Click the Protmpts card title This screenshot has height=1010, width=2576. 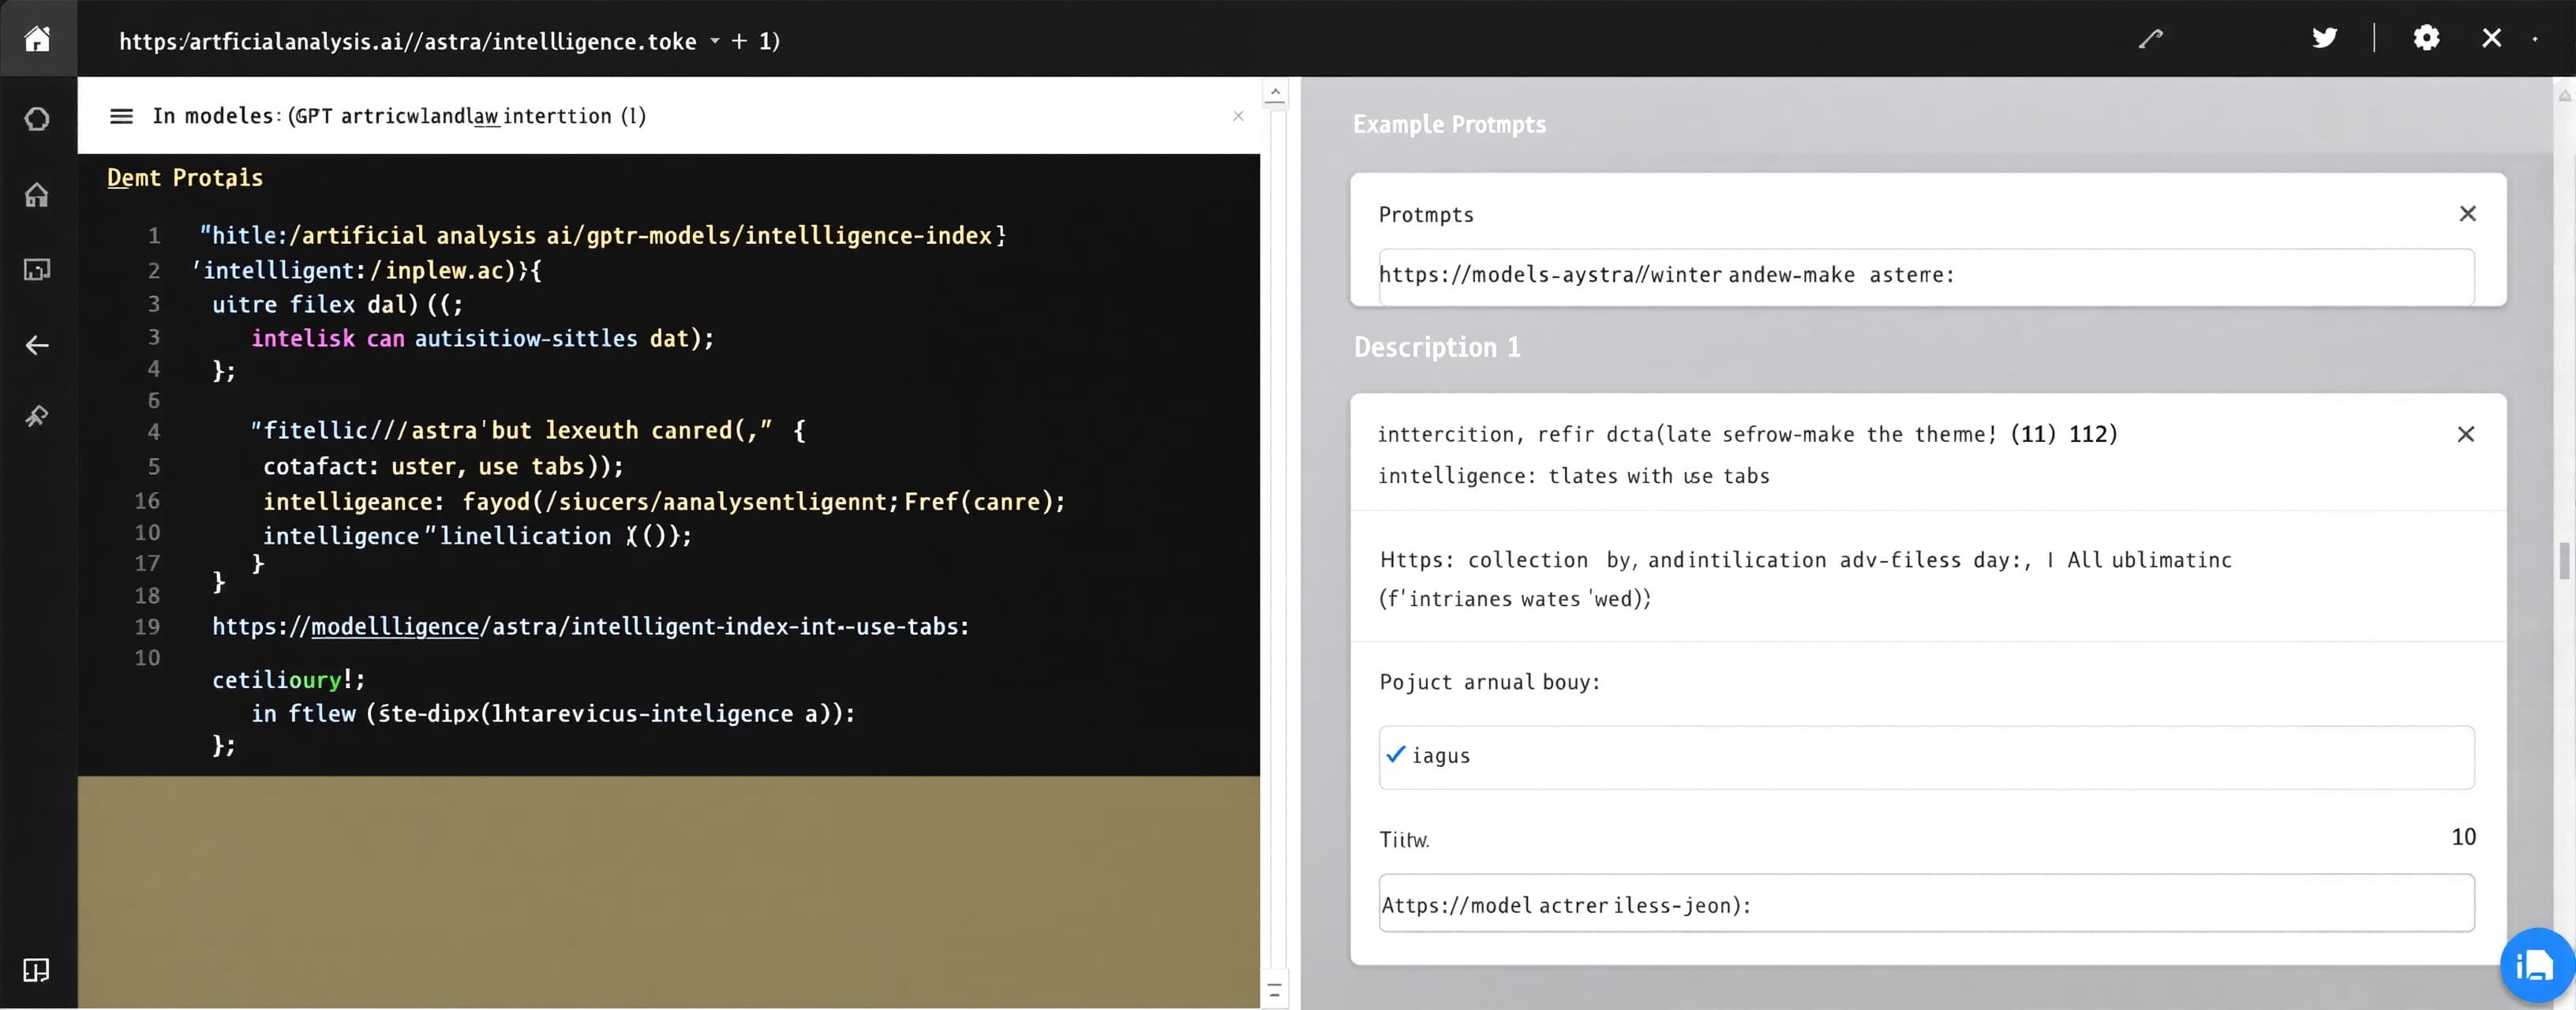[1426, 215]
